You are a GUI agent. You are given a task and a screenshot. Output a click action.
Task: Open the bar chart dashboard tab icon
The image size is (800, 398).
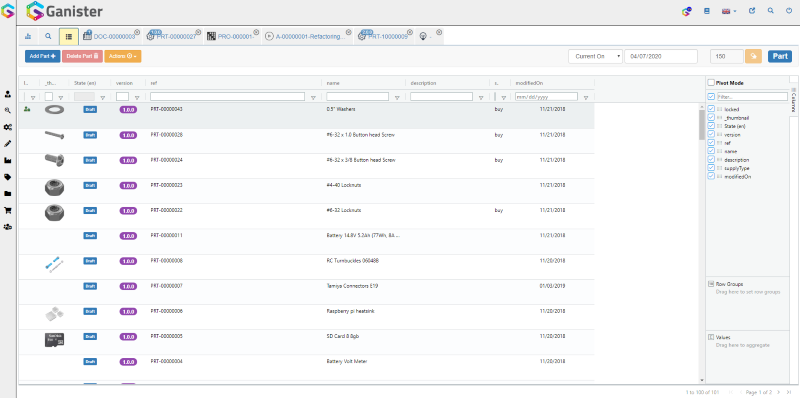28,36
